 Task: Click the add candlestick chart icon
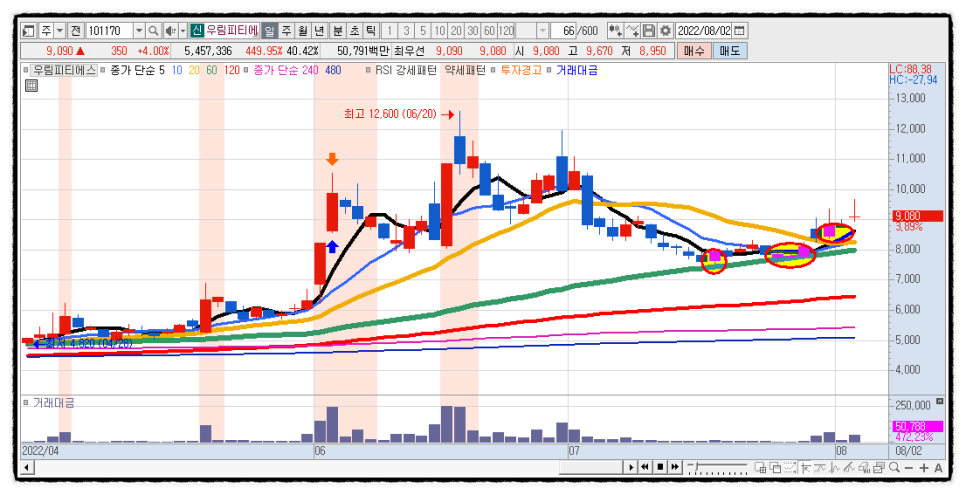(615, 30)
